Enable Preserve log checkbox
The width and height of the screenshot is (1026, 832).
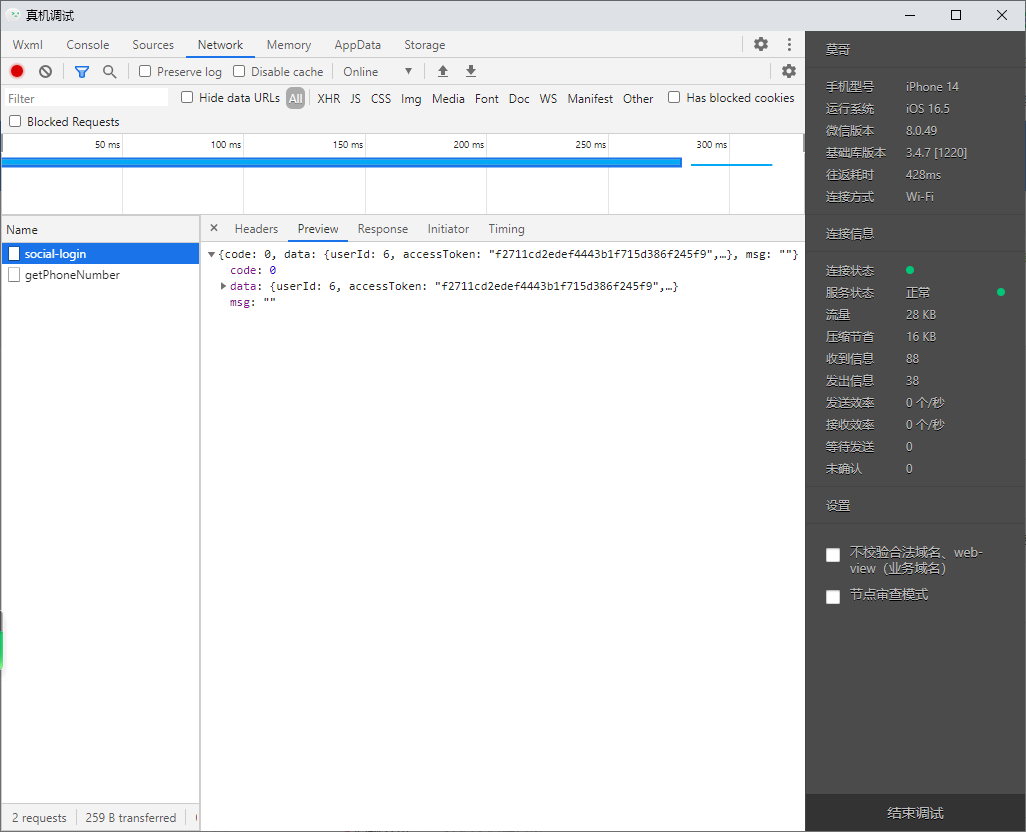pos(145,71)
